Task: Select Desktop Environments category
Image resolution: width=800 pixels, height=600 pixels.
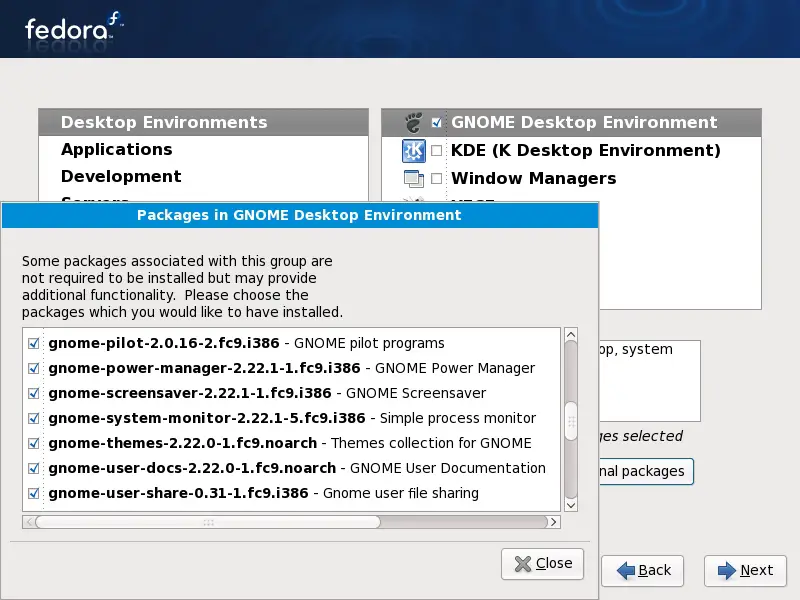Action: (x=204, y=122)
